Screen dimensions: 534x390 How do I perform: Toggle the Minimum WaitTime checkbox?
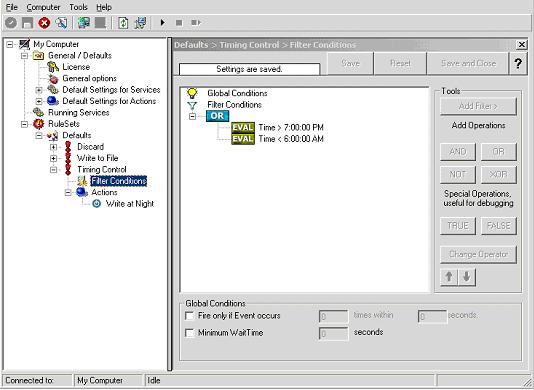[x=189, y=333]
